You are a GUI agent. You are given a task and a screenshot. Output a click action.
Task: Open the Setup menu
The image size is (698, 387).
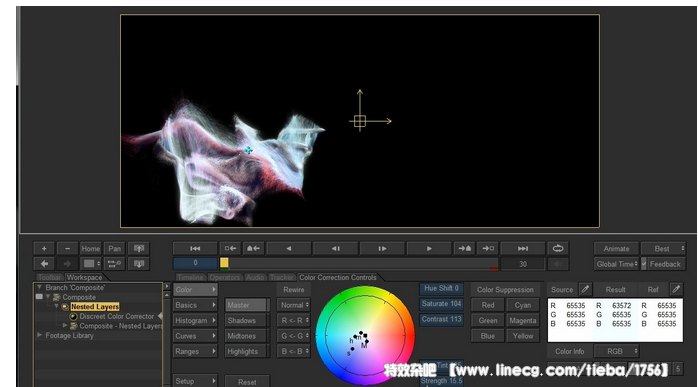click(x=195, y=381)
